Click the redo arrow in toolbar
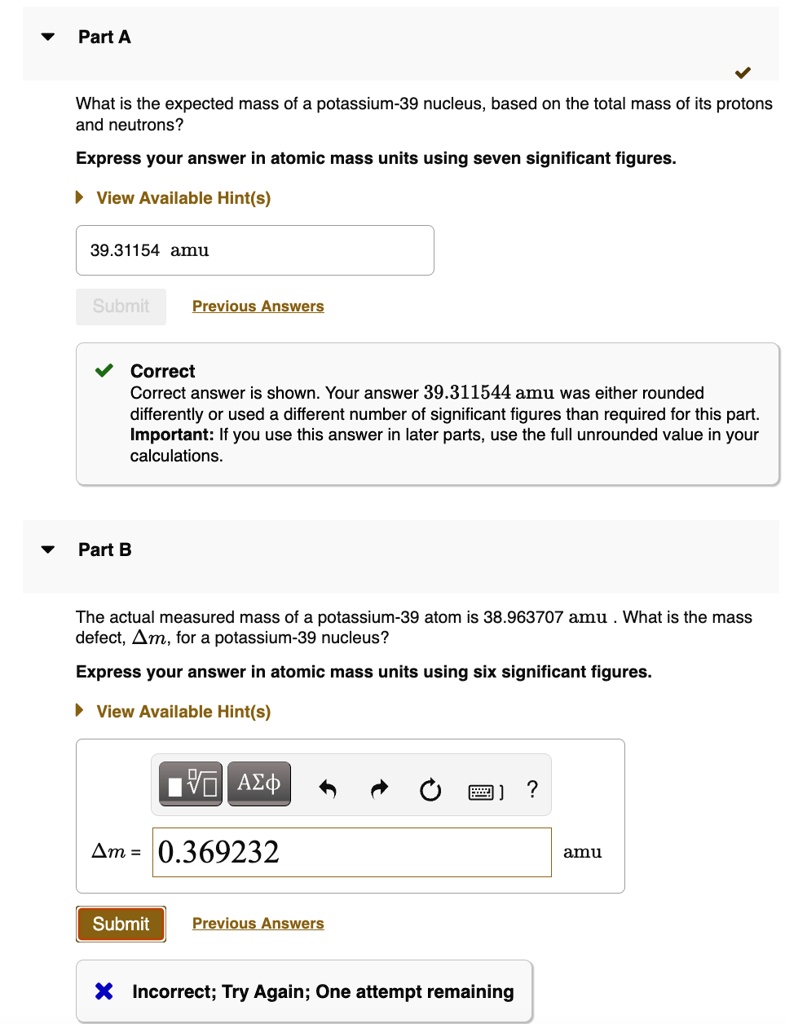The height and width of the screenshot is (1024, 785). point(379,791)
